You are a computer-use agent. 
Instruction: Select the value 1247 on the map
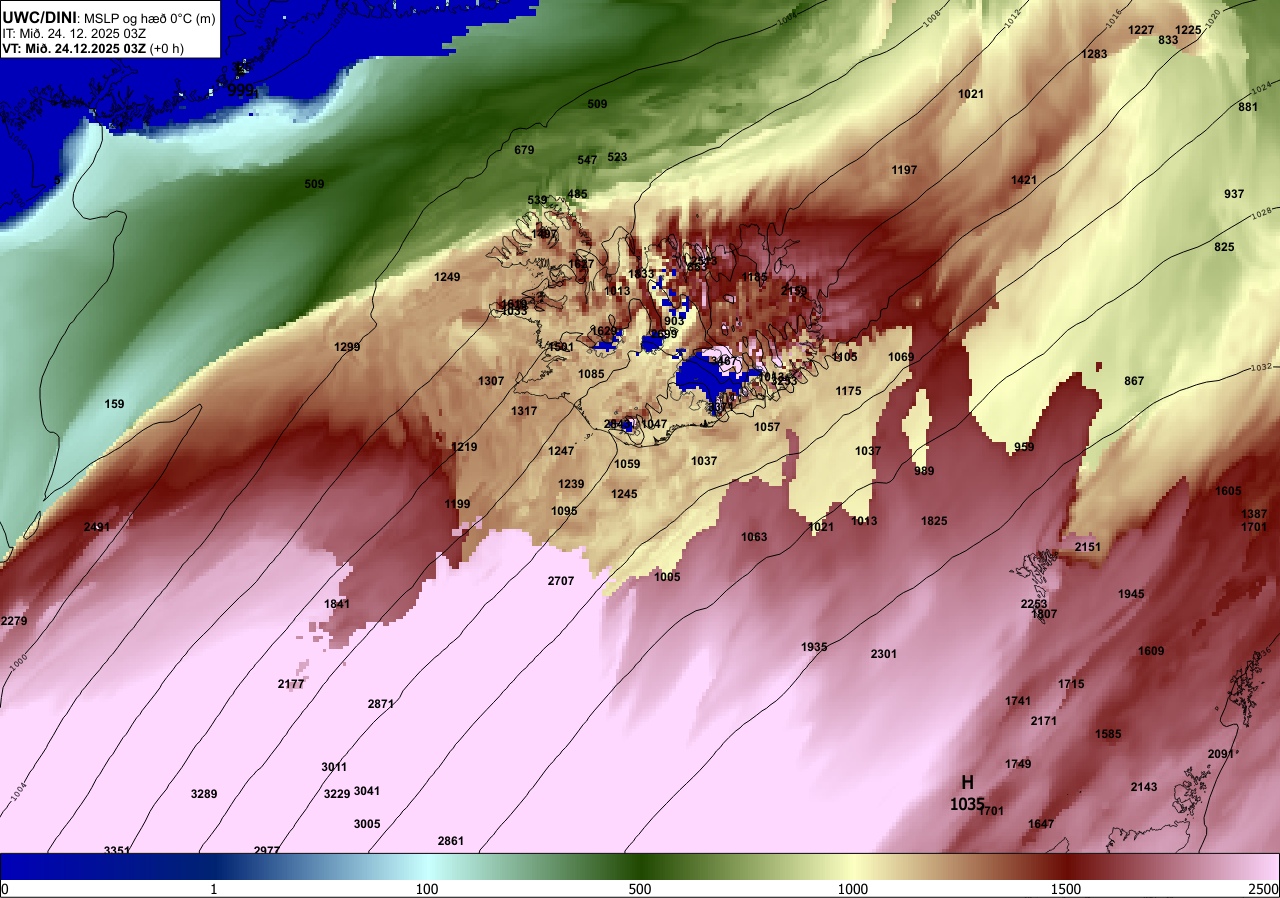pyautogui.click(x=561, y=451)
